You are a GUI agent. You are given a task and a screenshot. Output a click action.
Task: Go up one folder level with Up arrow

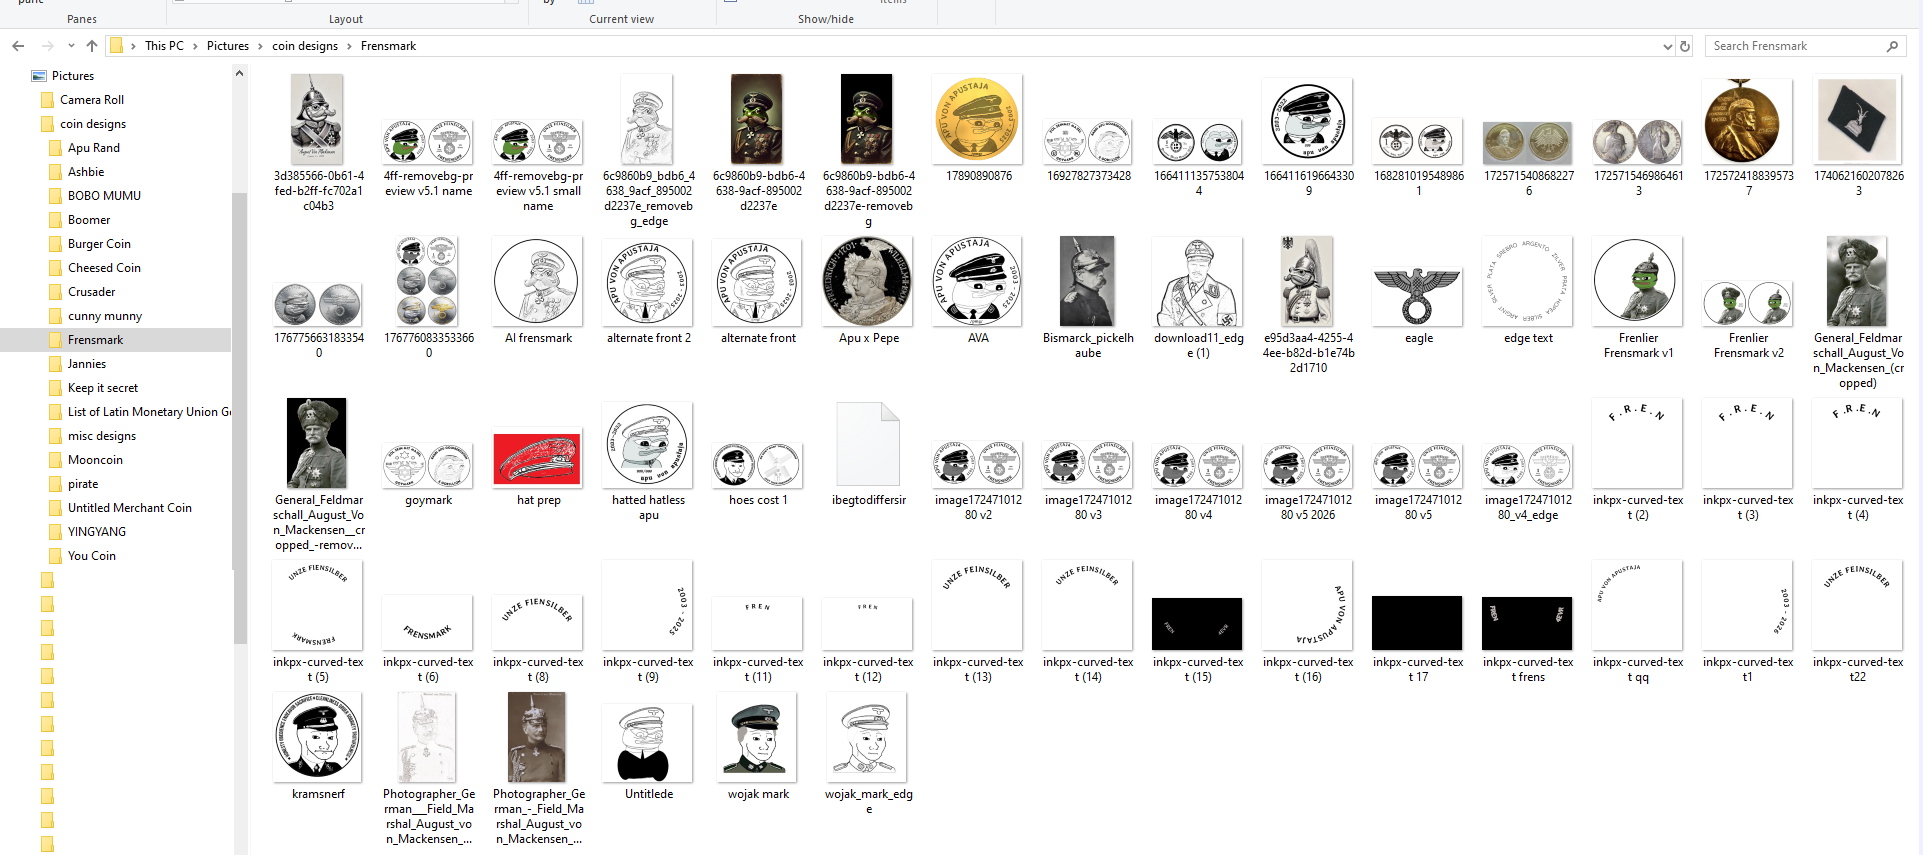(92, 46)
